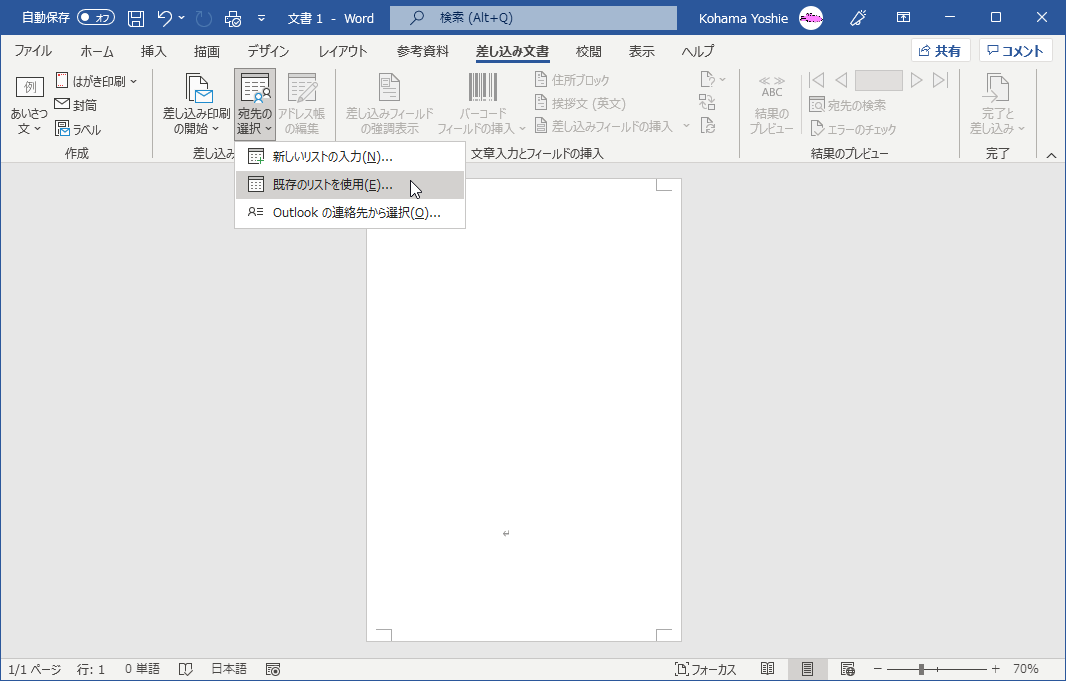This screenshot has height=681, width=1066.
Task: Click the コメント button
Action: point(1016,50)
